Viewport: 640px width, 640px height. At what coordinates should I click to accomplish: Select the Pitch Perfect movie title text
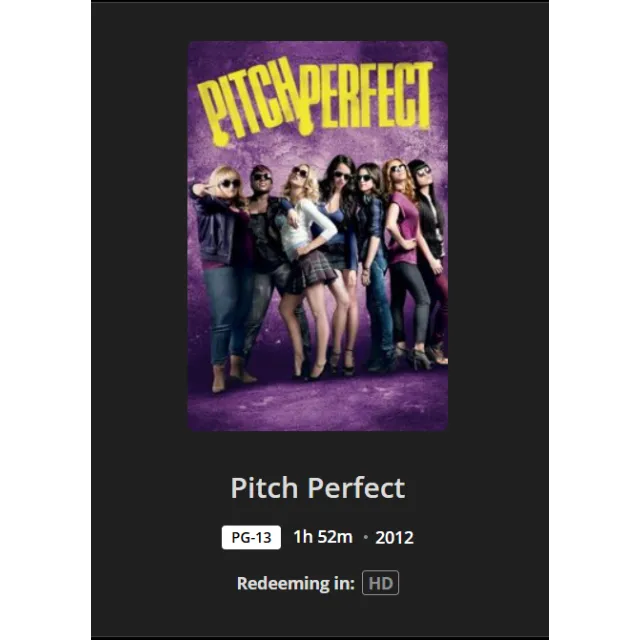click(x=318, y=487)
